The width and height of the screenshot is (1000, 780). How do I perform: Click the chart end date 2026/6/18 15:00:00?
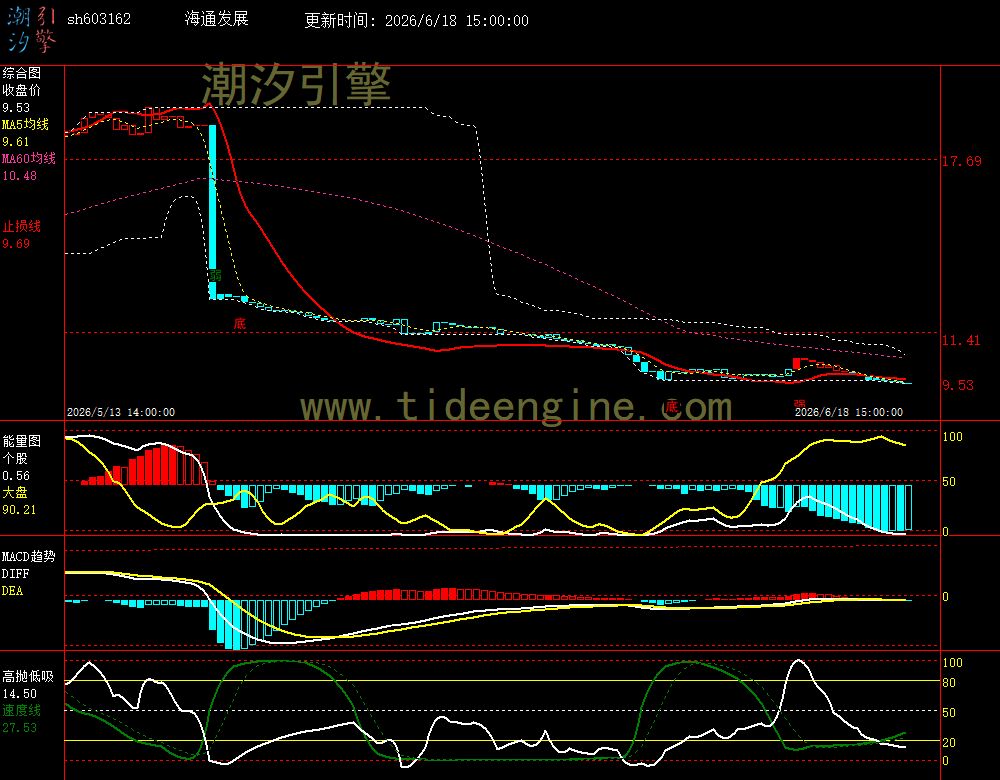[849, 412]
